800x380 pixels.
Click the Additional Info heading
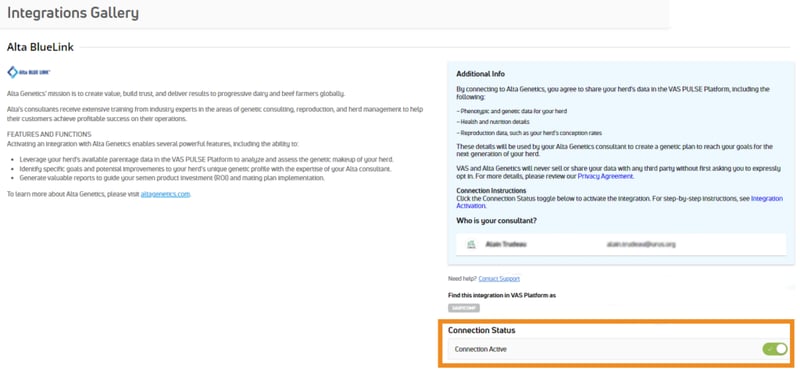(x=481, y=74)
